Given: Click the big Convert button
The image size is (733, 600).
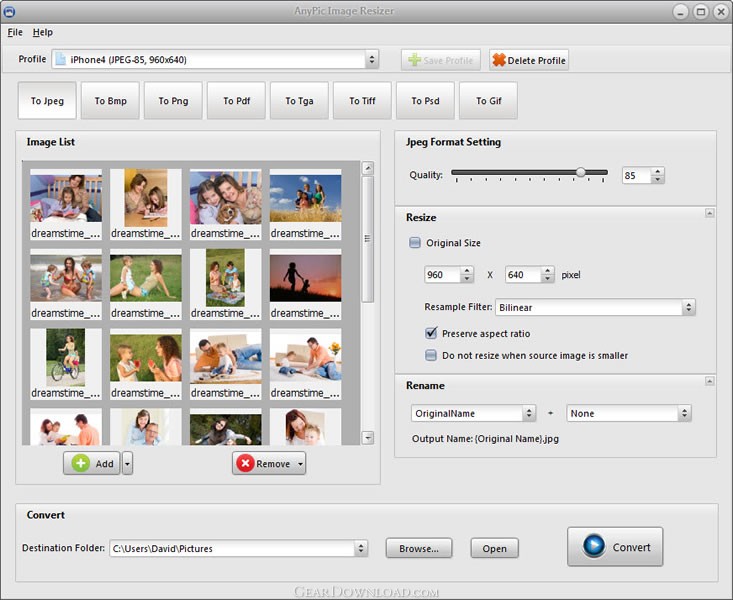Looking at the screenshot, I should (615, 546).
